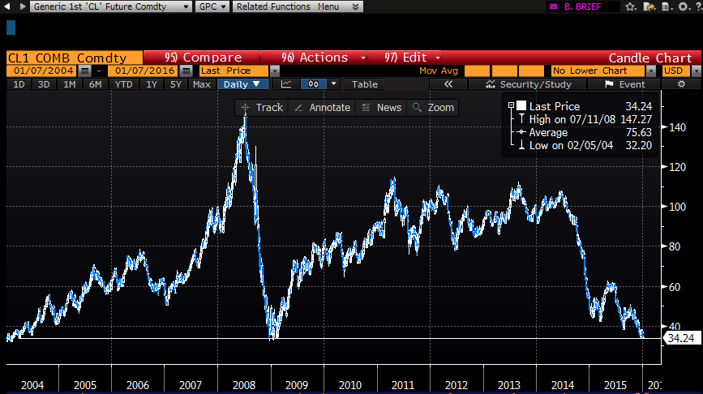Select the 6M range
This screenshot has width=703, height=394.
tap(95, 84)
